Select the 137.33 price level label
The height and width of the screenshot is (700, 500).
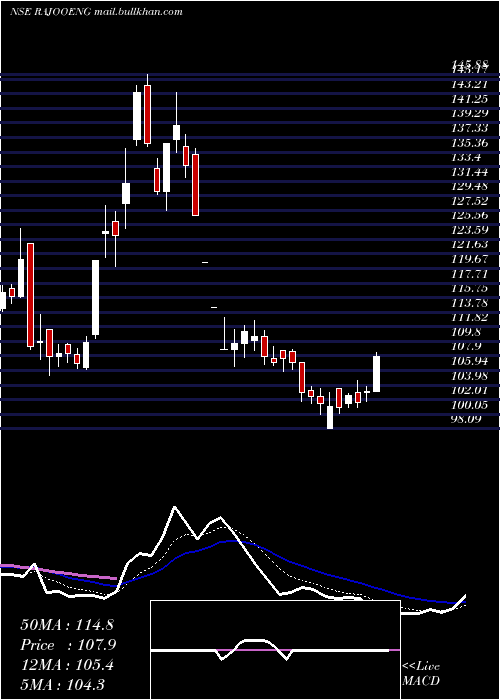click(470, 128)
